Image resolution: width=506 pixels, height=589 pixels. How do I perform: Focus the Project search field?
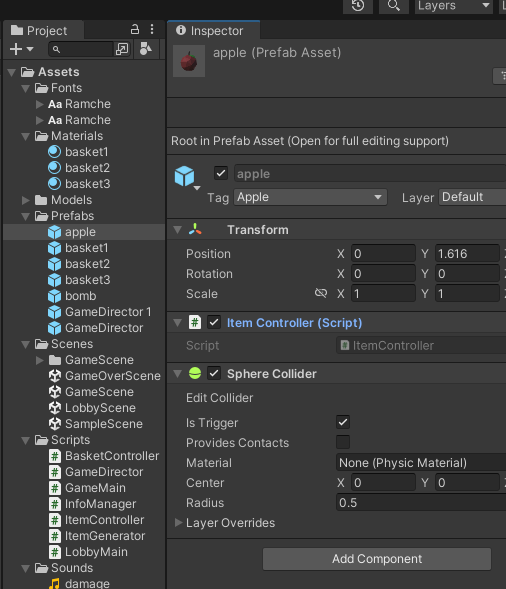80,49
